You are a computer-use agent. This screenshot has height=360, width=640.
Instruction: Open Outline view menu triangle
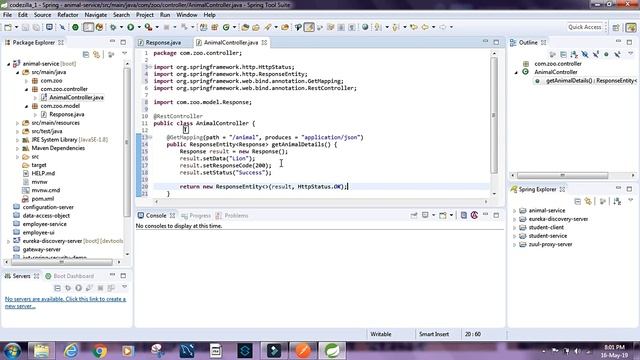pyautogui.click(x=631, y=54)
